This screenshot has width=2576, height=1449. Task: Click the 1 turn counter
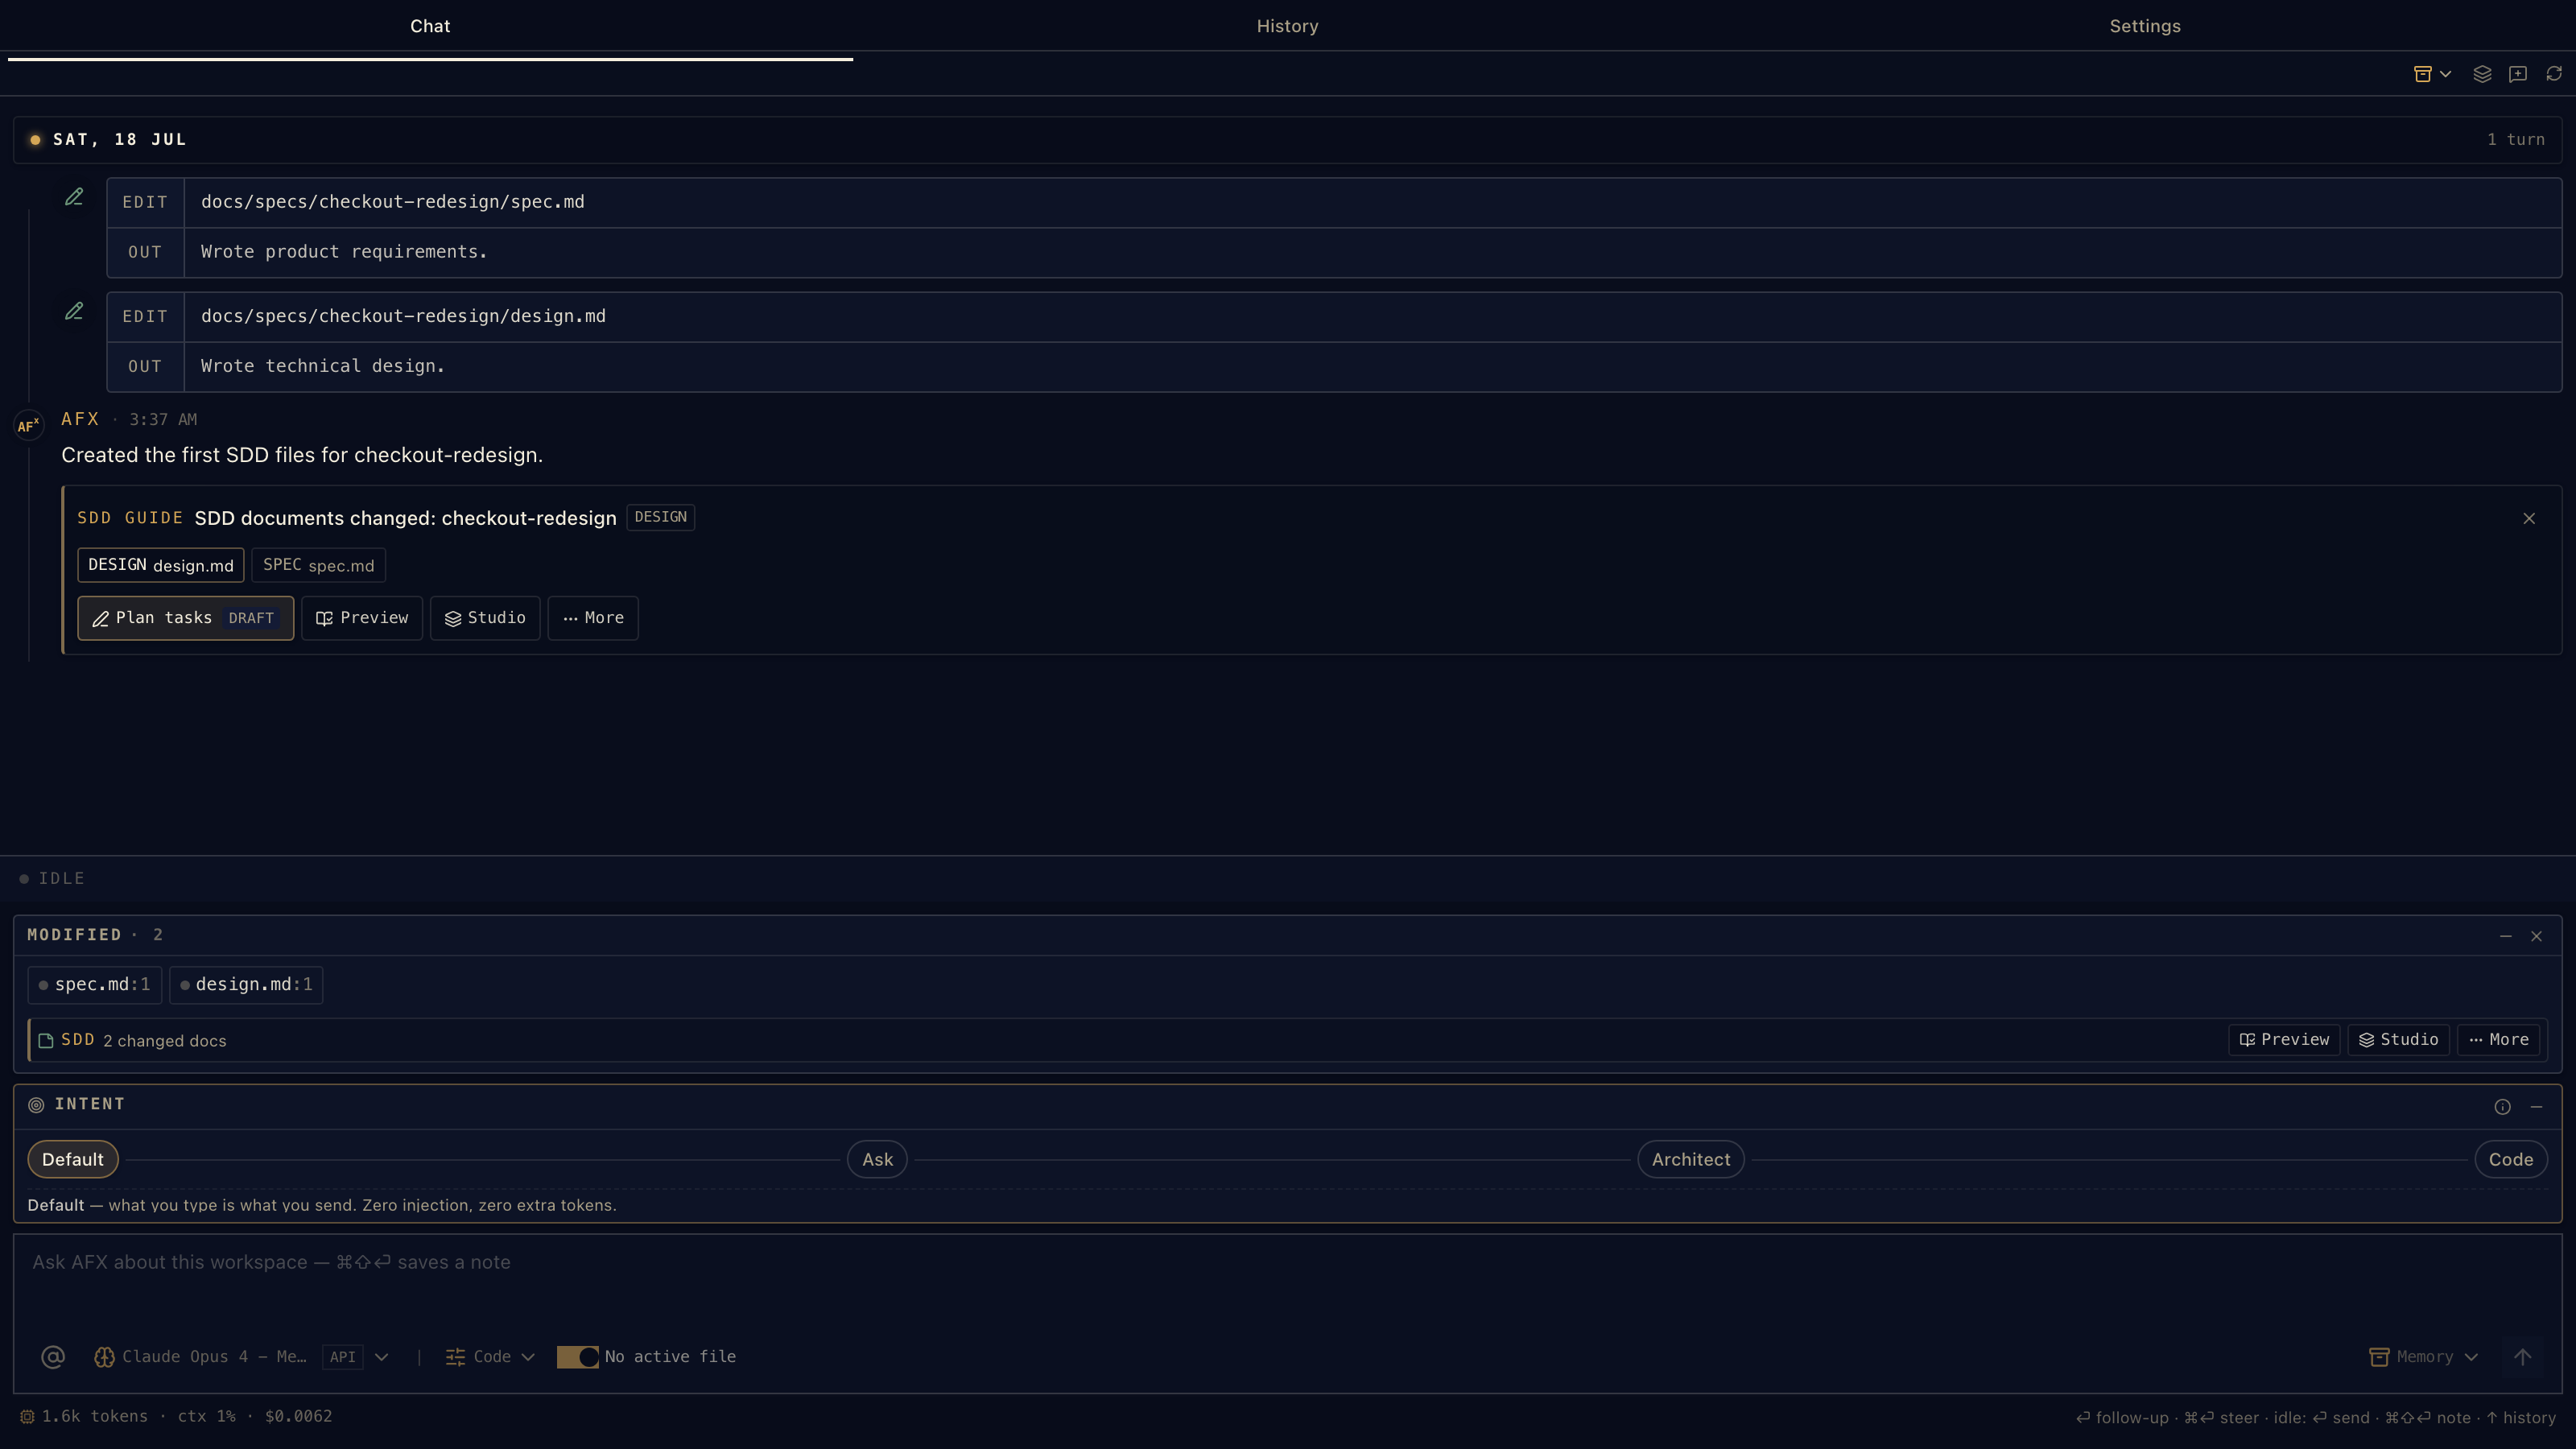pyautogui.click(x=2516, y=140)
